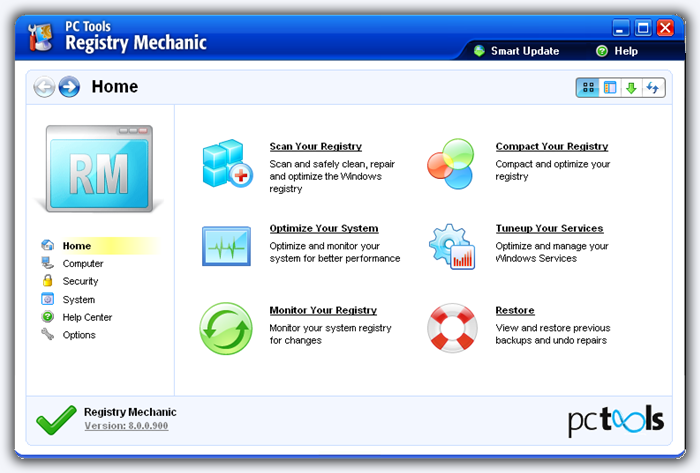Click "Optimize and monitor your system" description text
This screenshot has height=473, width=700.
(x=335, y=252)
